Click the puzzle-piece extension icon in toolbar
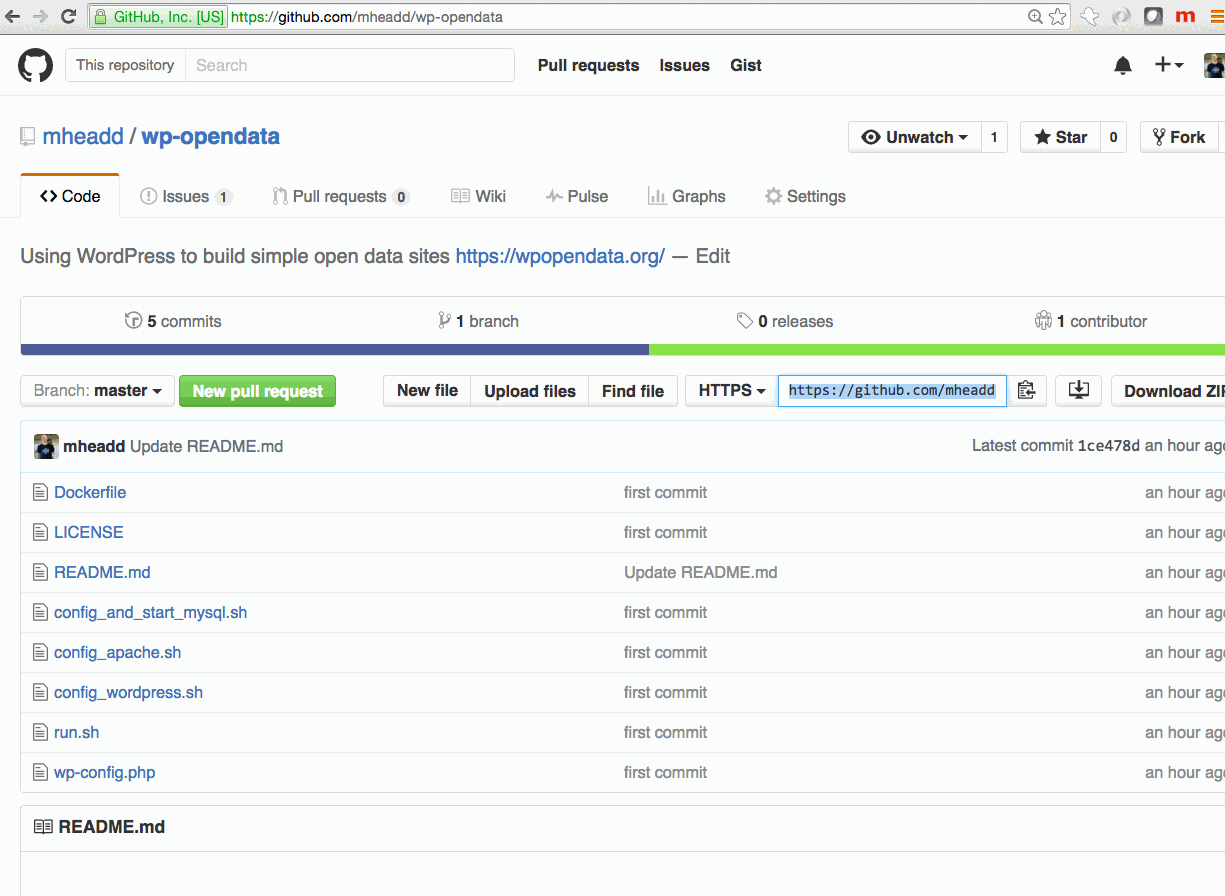Image resolution: width=1225 pixels, height=896 pixels. 1090,16
